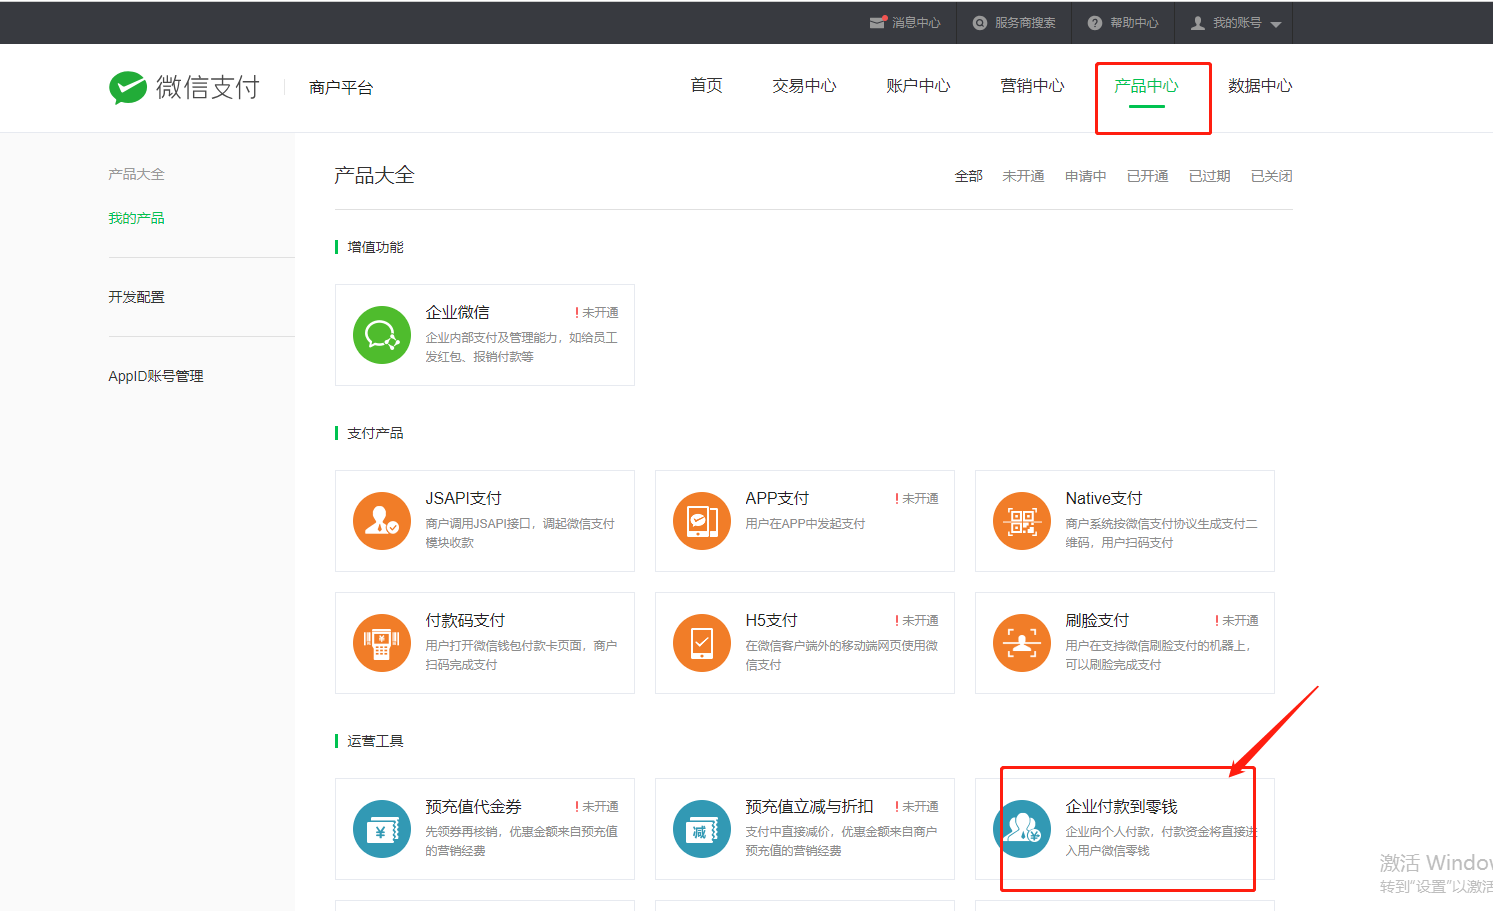
Task: Click the 预充值代金券 product title
Action: [x=473, y=807]
